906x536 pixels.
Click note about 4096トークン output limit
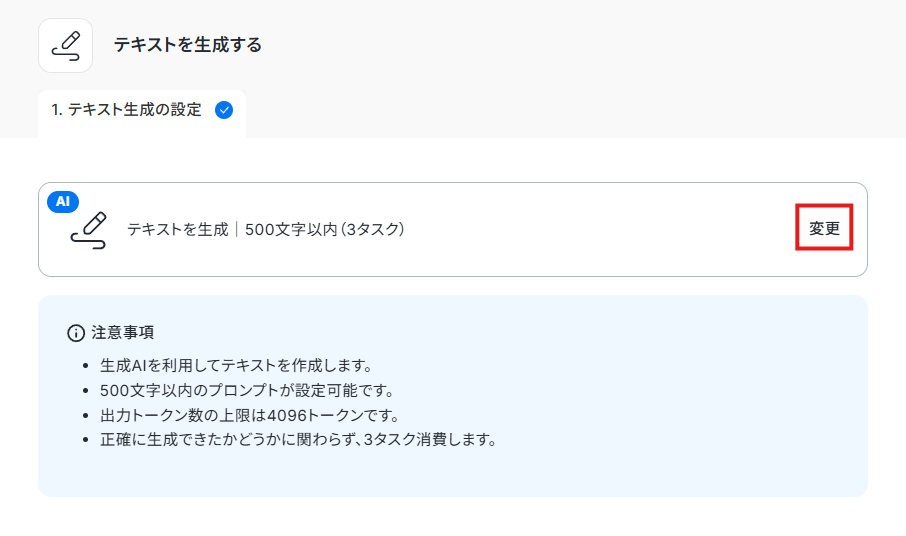(250, 415)
